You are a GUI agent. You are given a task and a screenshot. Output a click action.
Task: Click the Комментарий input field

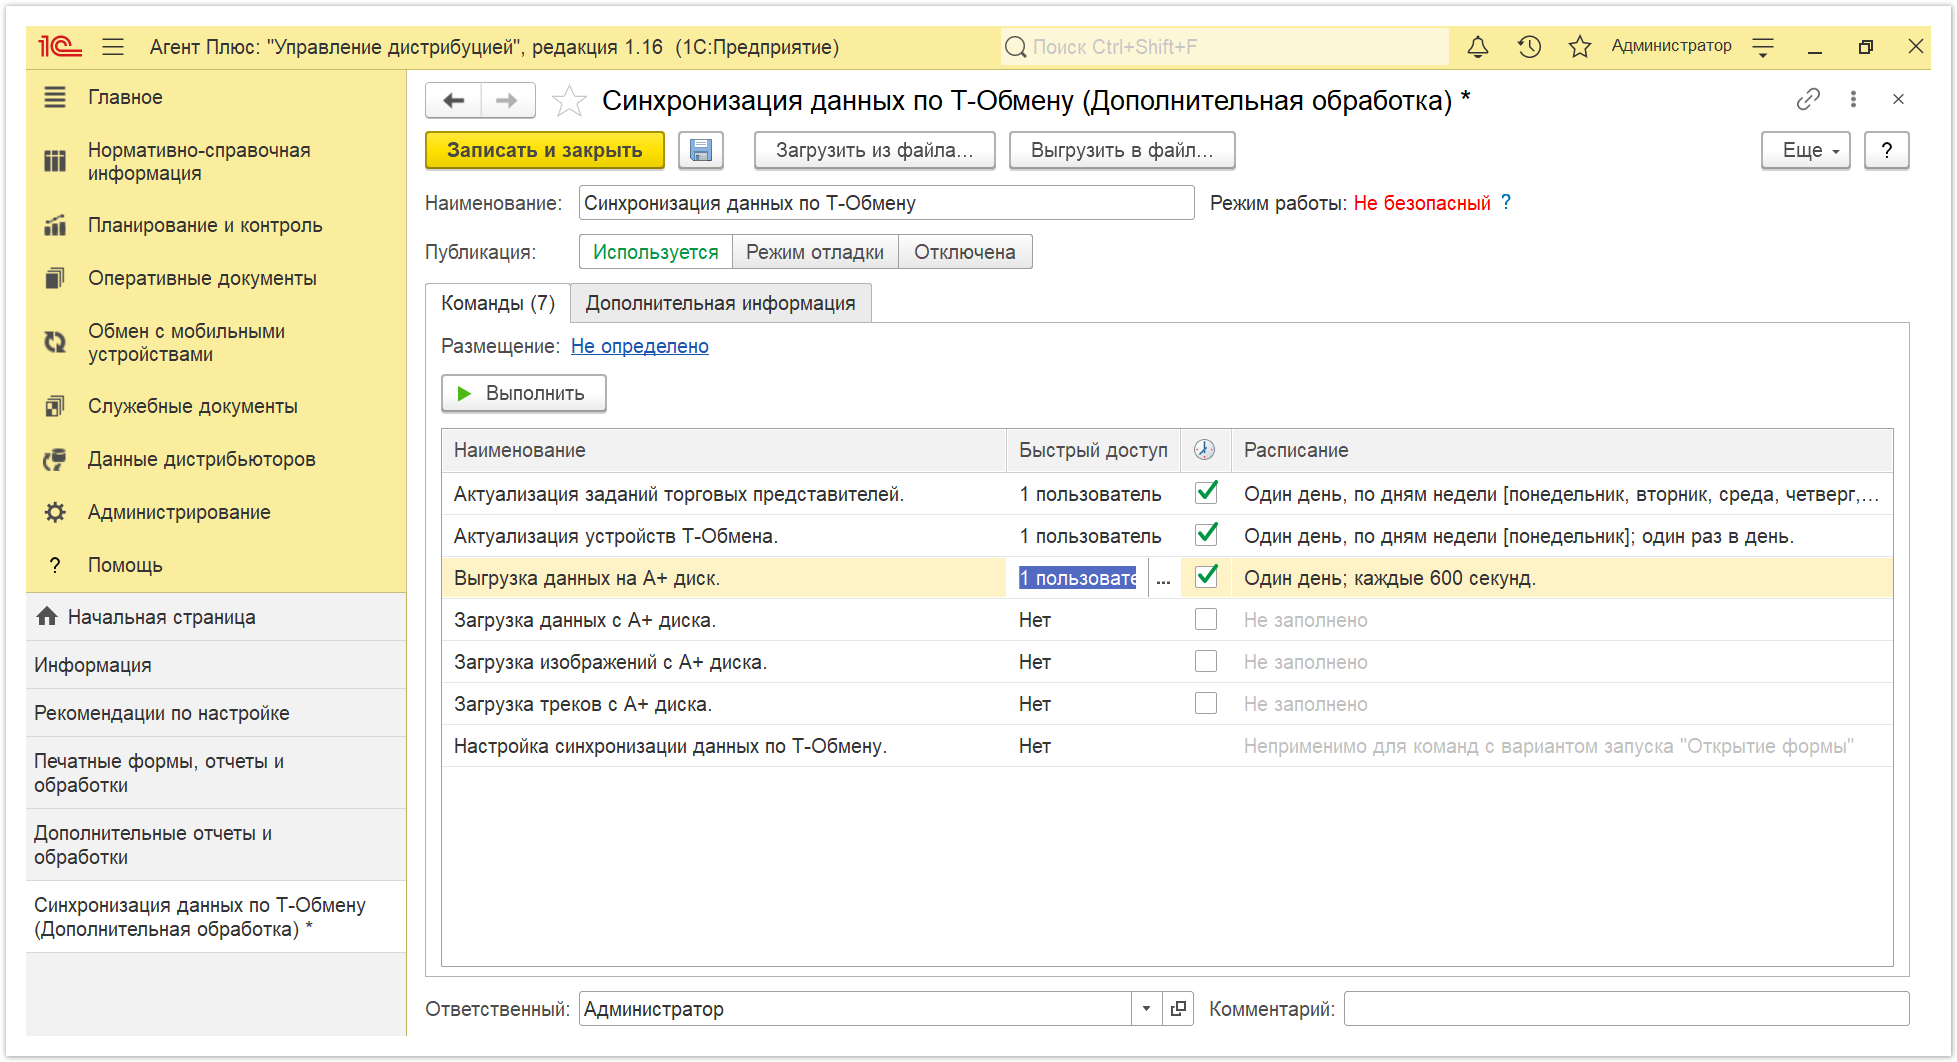point(1626,1009)
